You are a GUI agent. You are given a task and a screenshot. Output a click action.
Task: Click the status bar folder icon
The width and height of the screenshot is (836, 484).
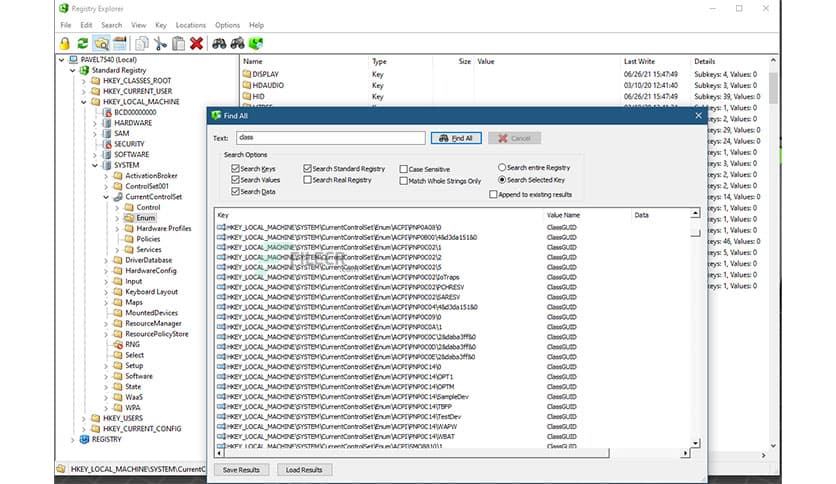(61, 469)
